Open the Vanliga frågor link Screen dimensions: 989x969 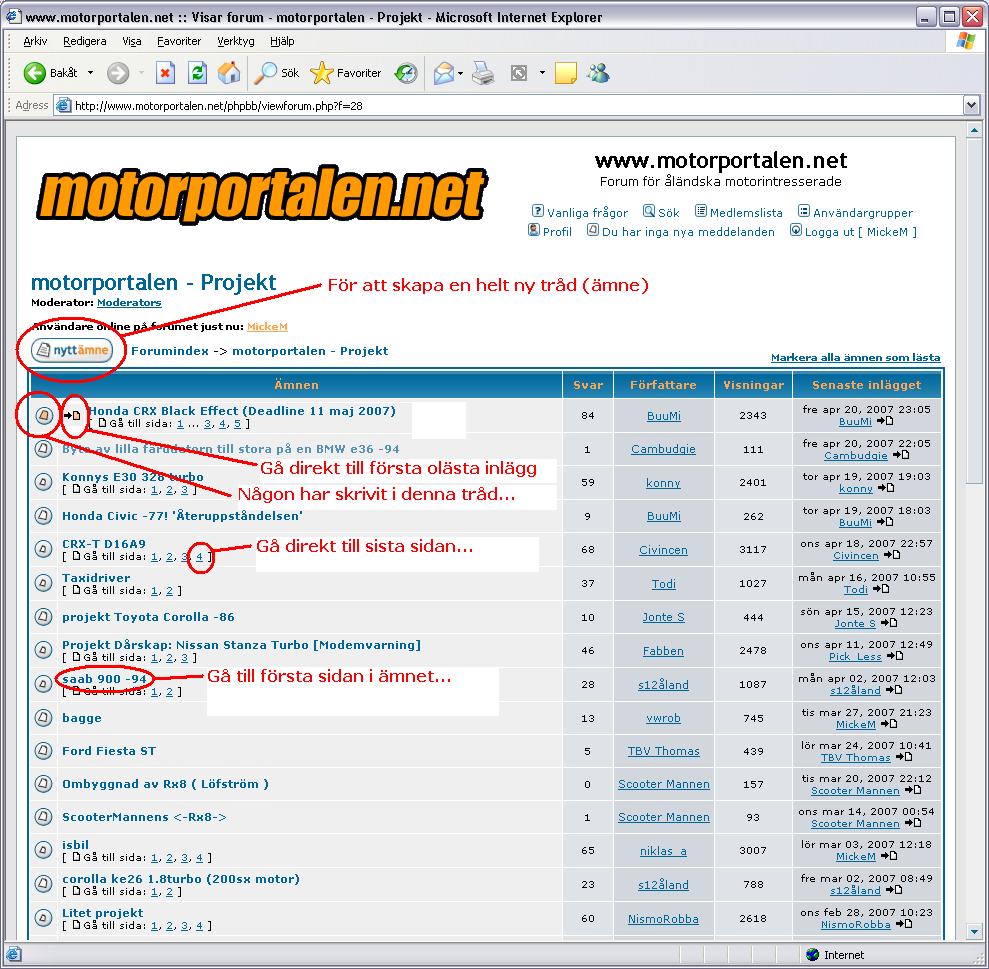[x=587, y=213]
